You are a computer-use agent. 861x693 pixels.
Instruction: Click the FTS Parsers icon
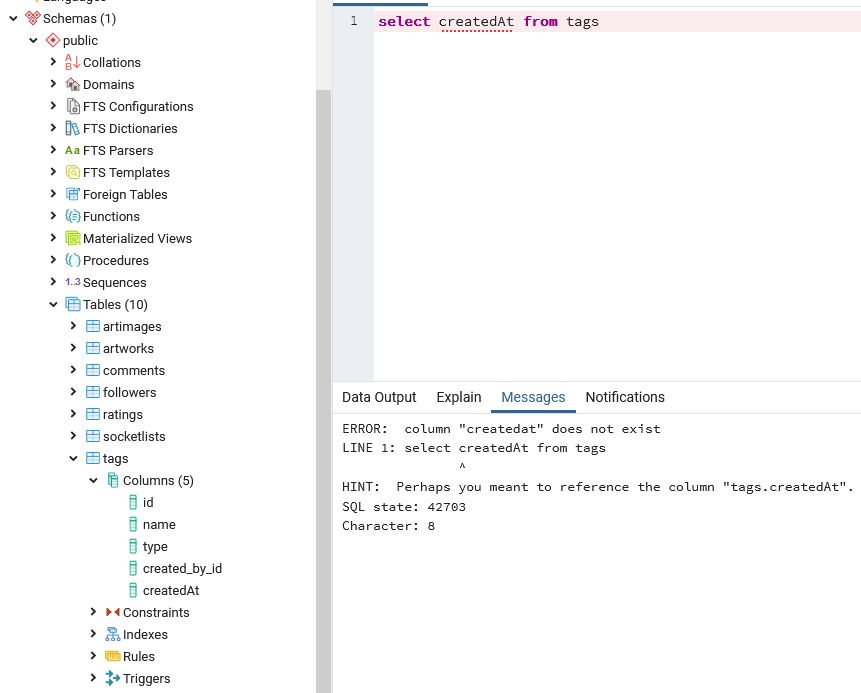(72, 150)
